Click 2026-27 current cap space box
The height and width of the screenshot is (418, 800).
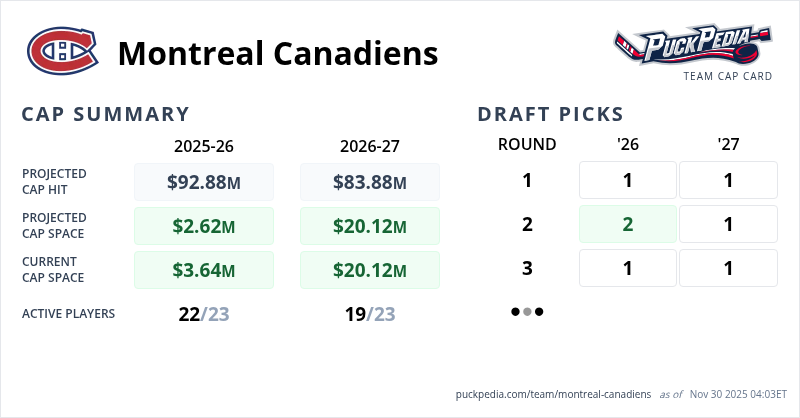click(370, 270)
